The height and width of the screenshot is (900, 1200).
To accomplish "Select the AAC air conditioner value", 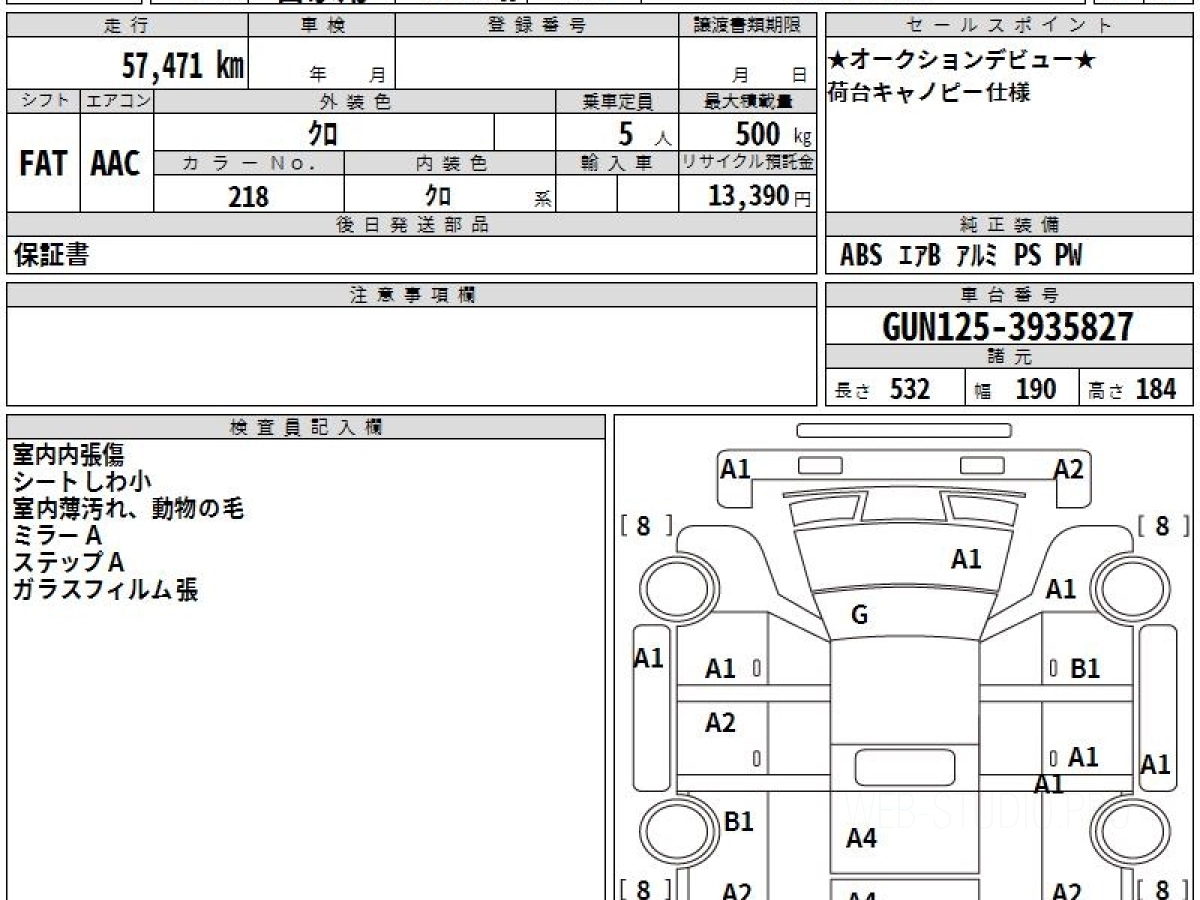I will click(116, 163).
